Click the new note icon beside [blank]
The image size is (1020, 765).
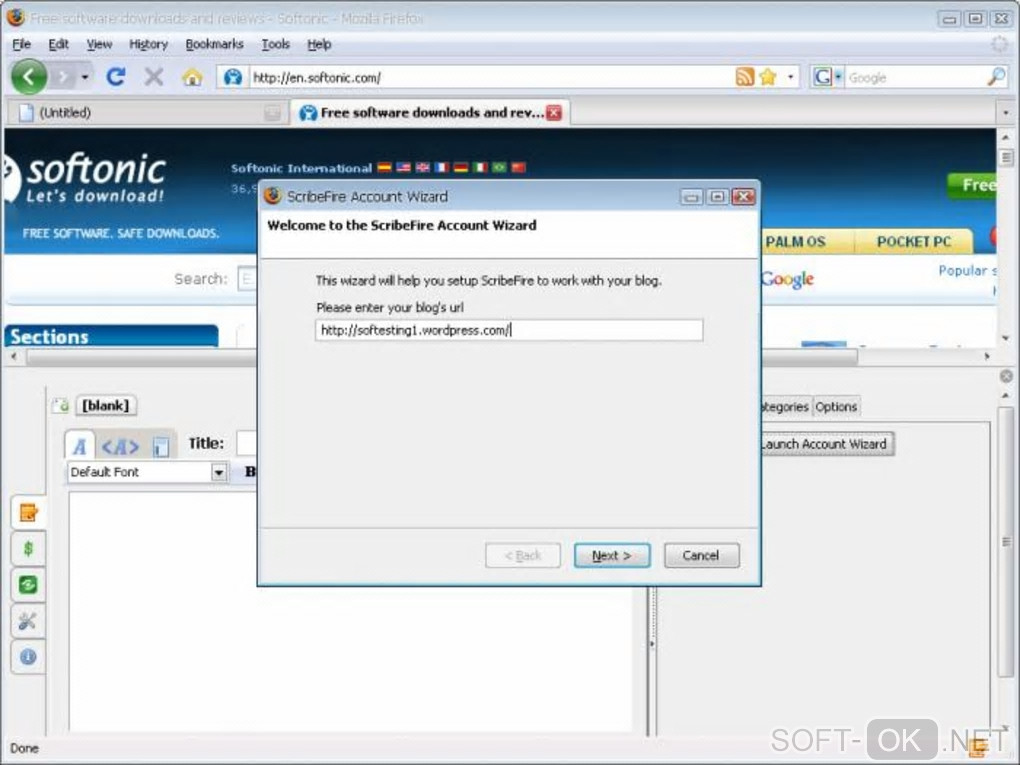(61, 405)
